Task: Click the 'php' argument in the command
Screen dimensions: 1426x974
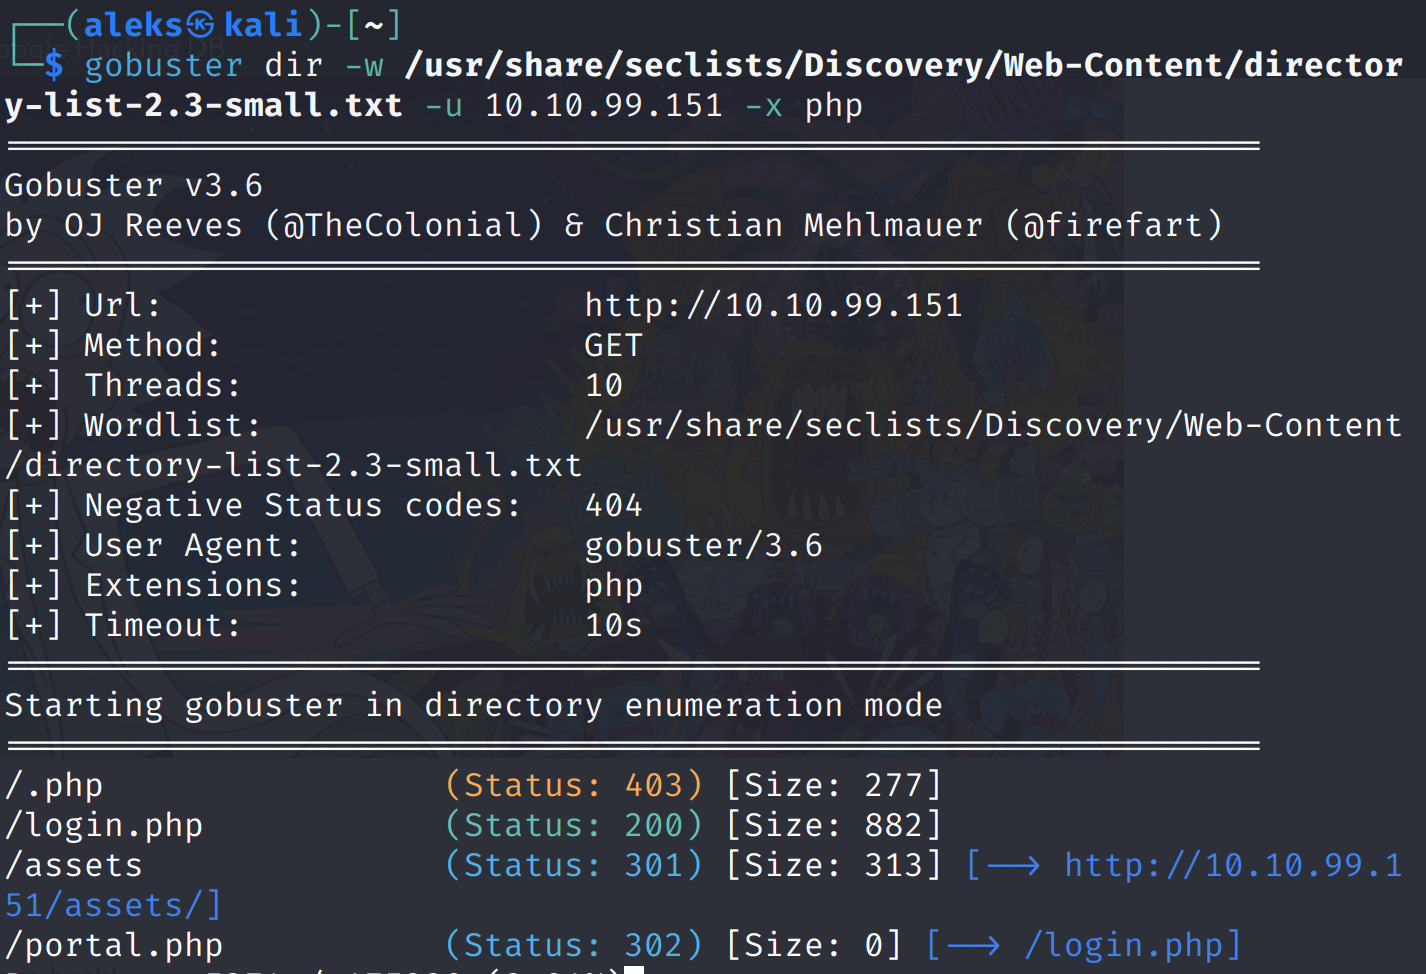Action: (834, 107)
